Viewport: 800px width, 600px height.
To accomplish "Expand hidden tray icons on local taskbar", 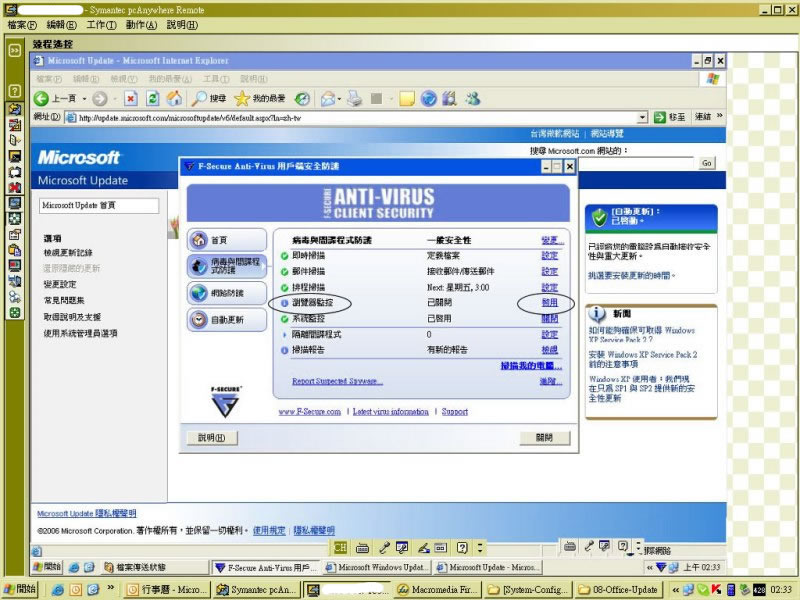I will coord(676,590).
